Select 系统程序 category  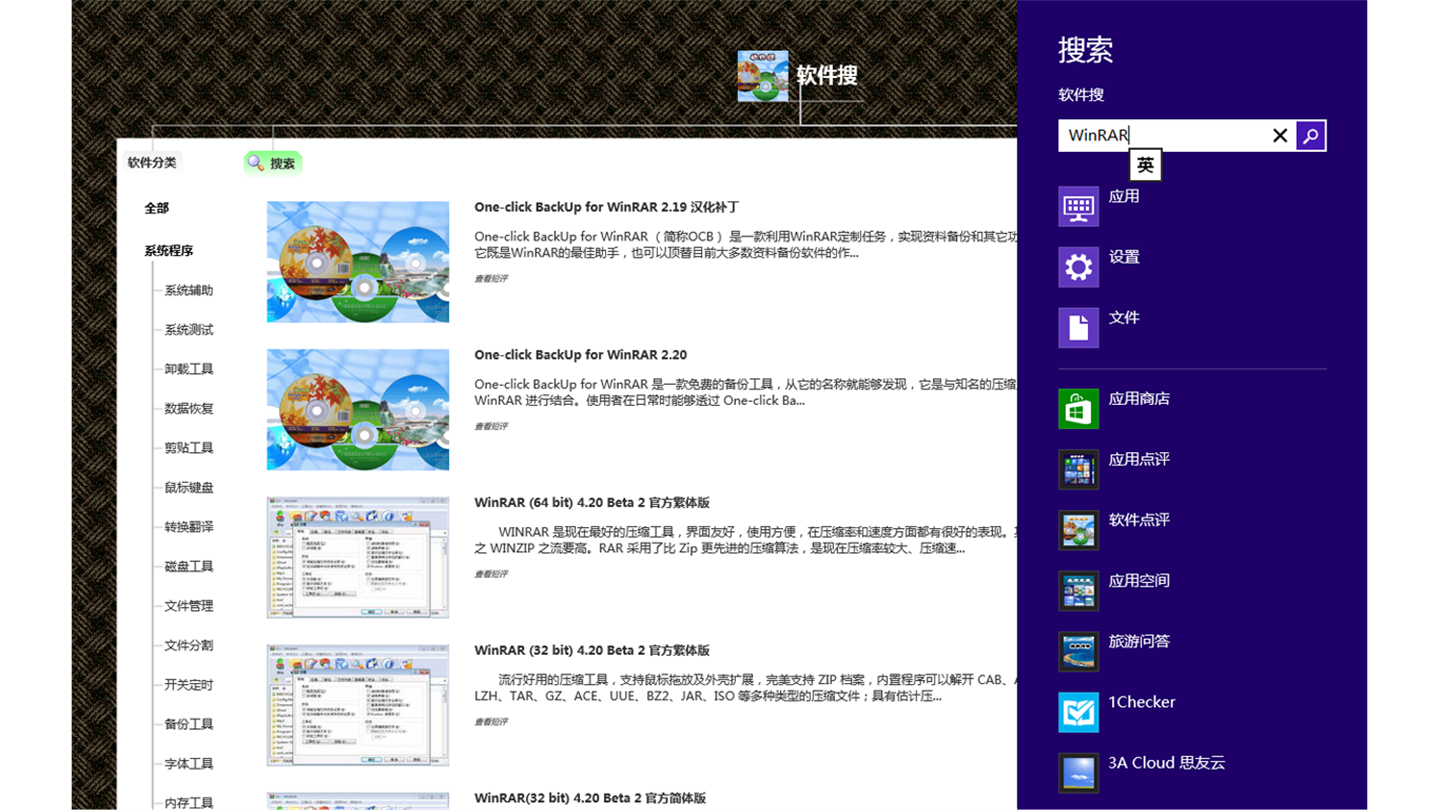point(169,251)
